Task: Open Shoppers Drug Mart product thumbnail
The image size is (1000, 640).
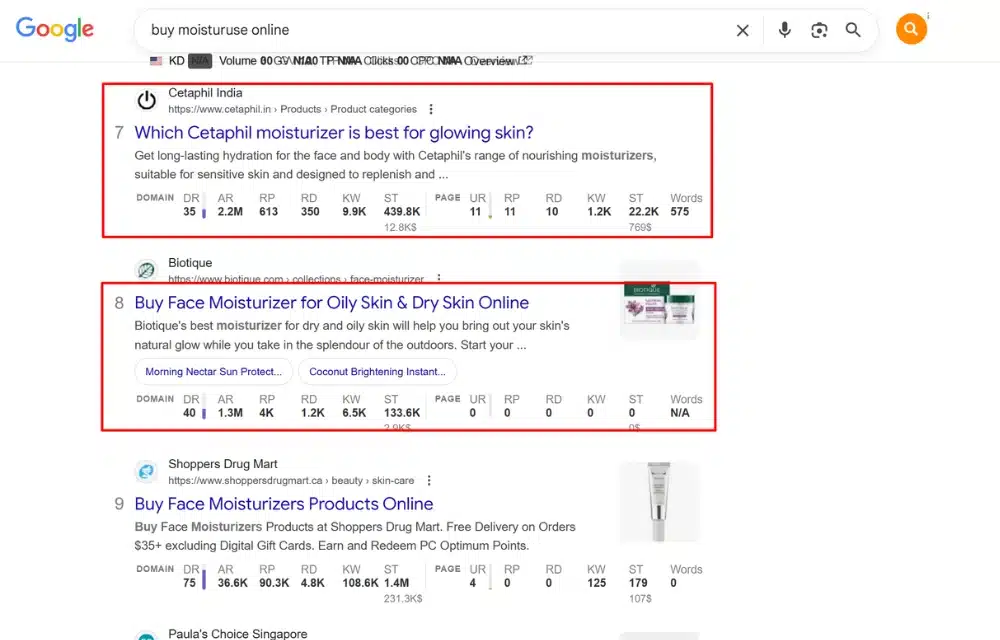Action: point(659,502)
